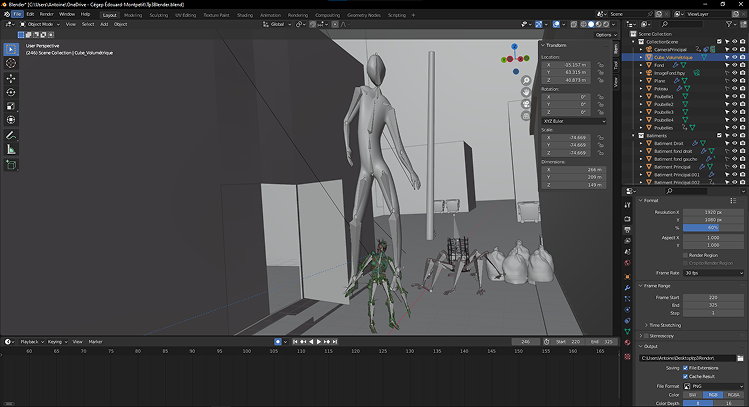The width and height of the screenshot is (749, 407).
Task: Open the XYZ Euler rotation mode dropdown
Action: pos(573,121)
